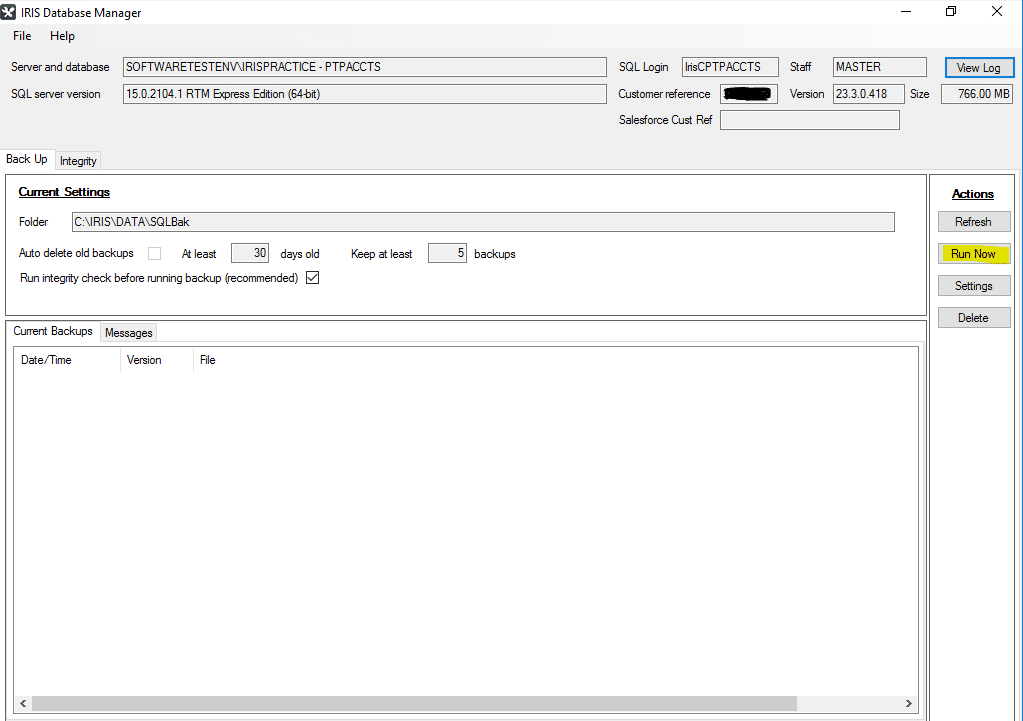Select the Back Up tab

pos(27,159)
